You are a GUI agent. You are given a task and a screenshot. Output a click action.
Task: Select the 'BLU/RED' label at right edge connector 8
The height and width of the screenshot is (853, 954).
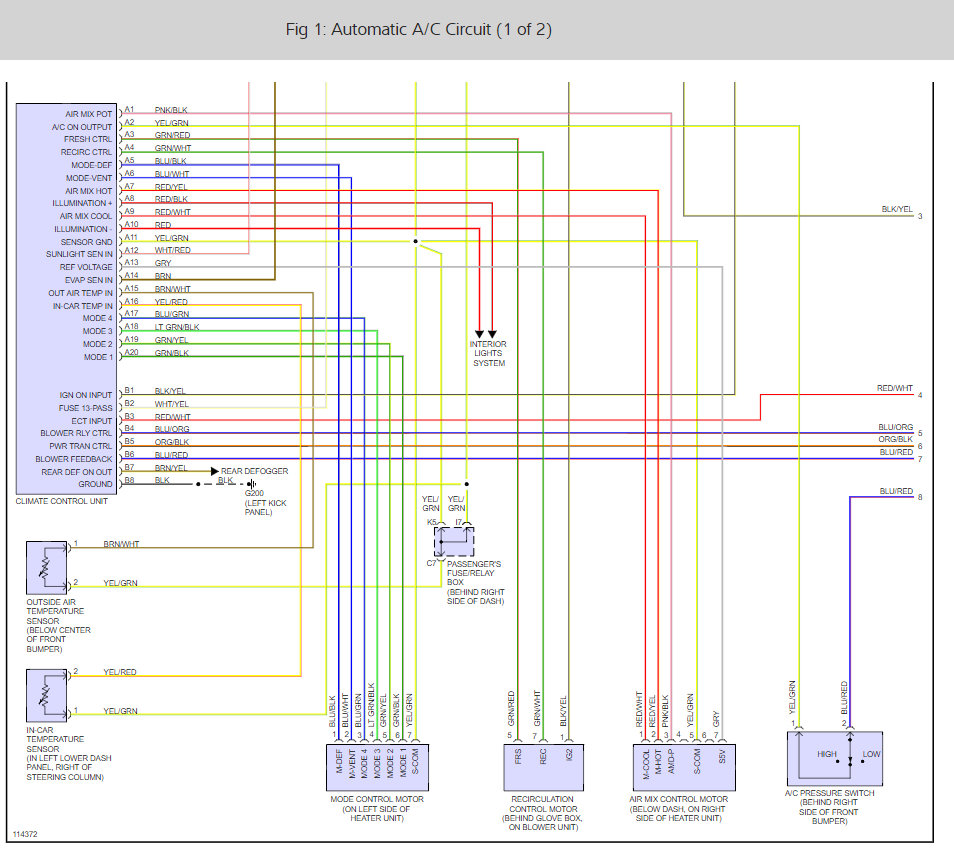[896, 491]
